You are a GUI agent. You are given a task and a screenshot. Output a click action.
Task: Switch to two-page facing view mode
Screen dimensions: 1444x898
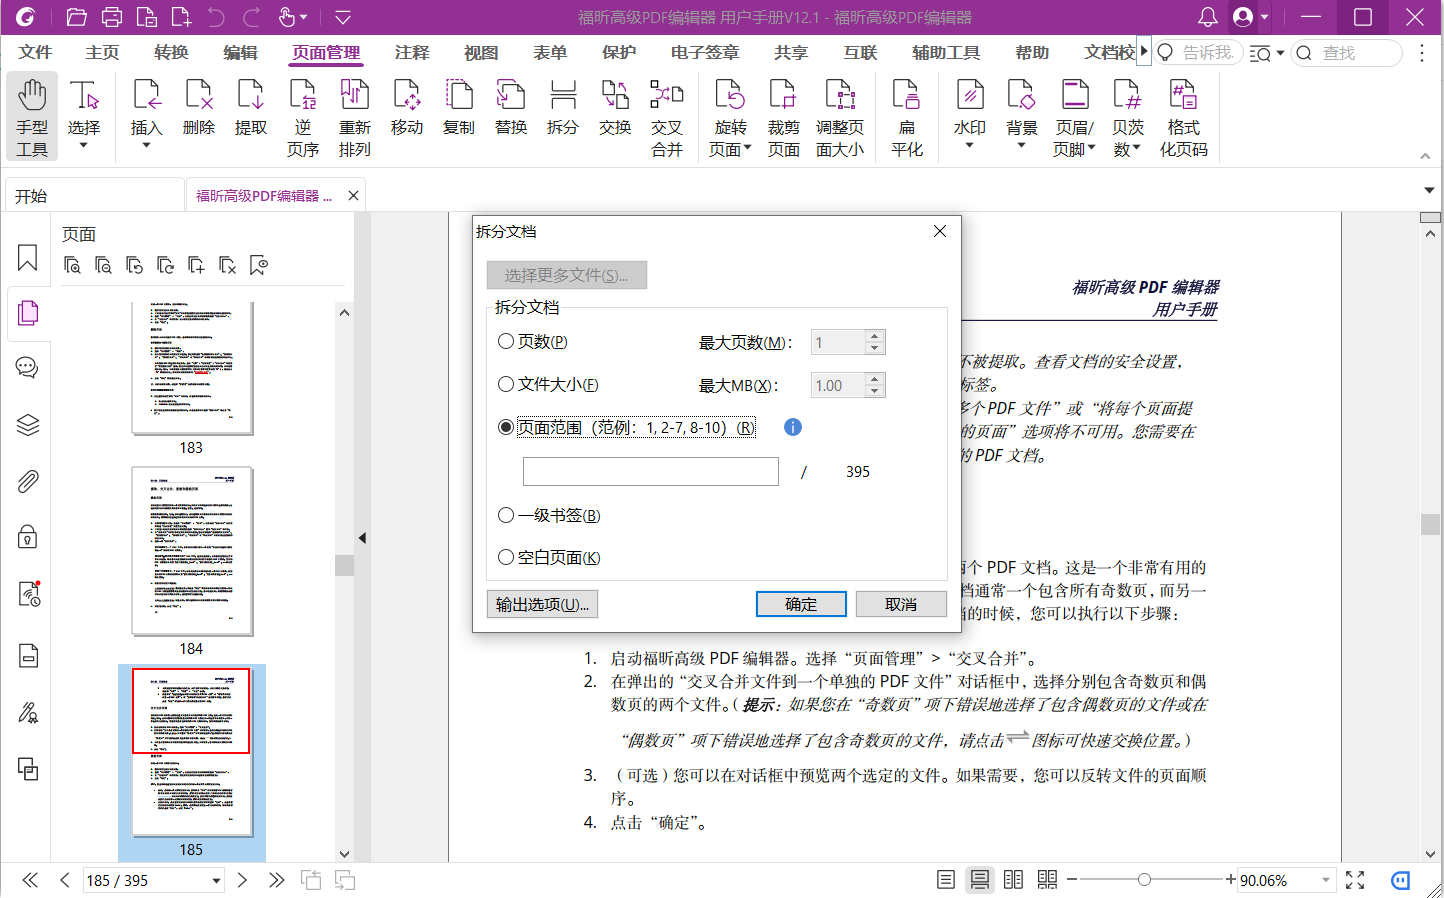[x=1013, y=880]
